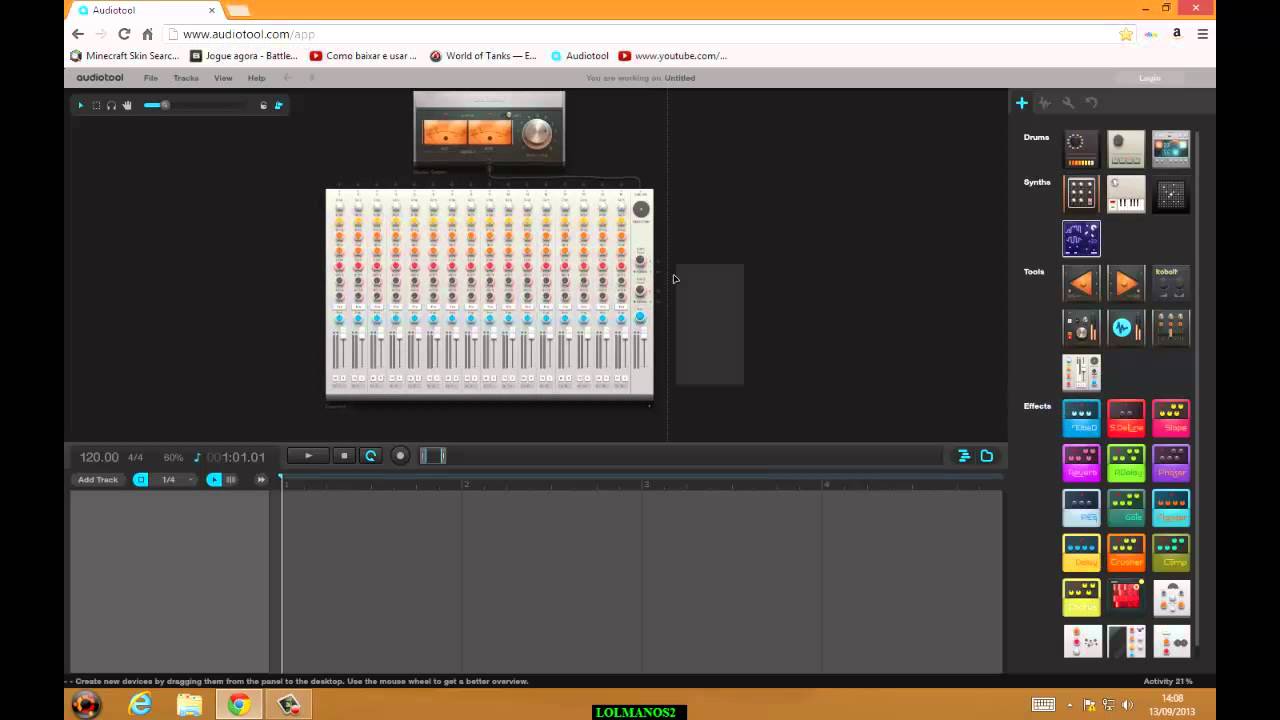Viewport: 1280px width, 720px height.
Task: Select the pink Slope effect pedal
Action: click(x=1171, y=418)
